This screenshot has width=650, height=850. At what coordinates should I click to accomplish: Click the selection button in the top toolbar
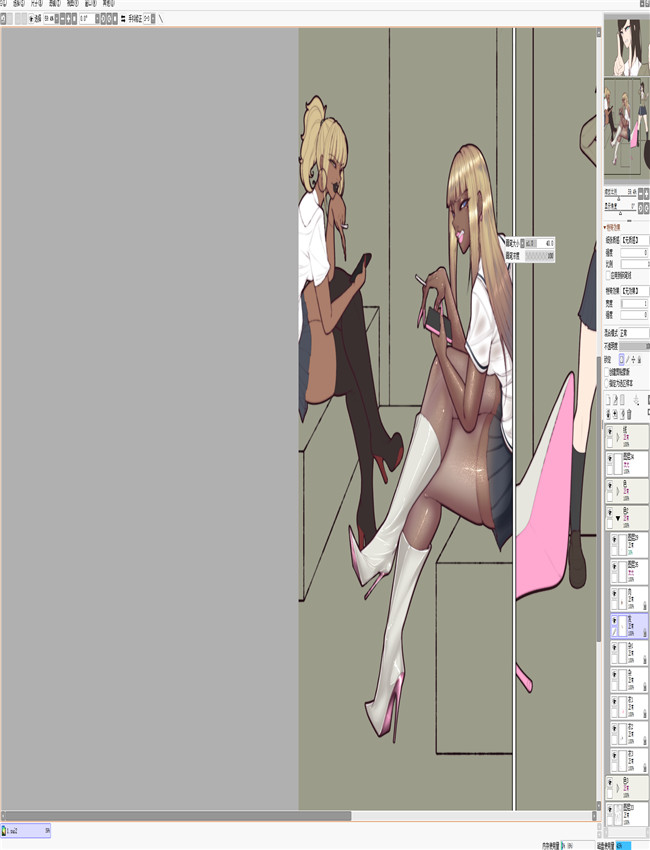click(x=36, y=18)
